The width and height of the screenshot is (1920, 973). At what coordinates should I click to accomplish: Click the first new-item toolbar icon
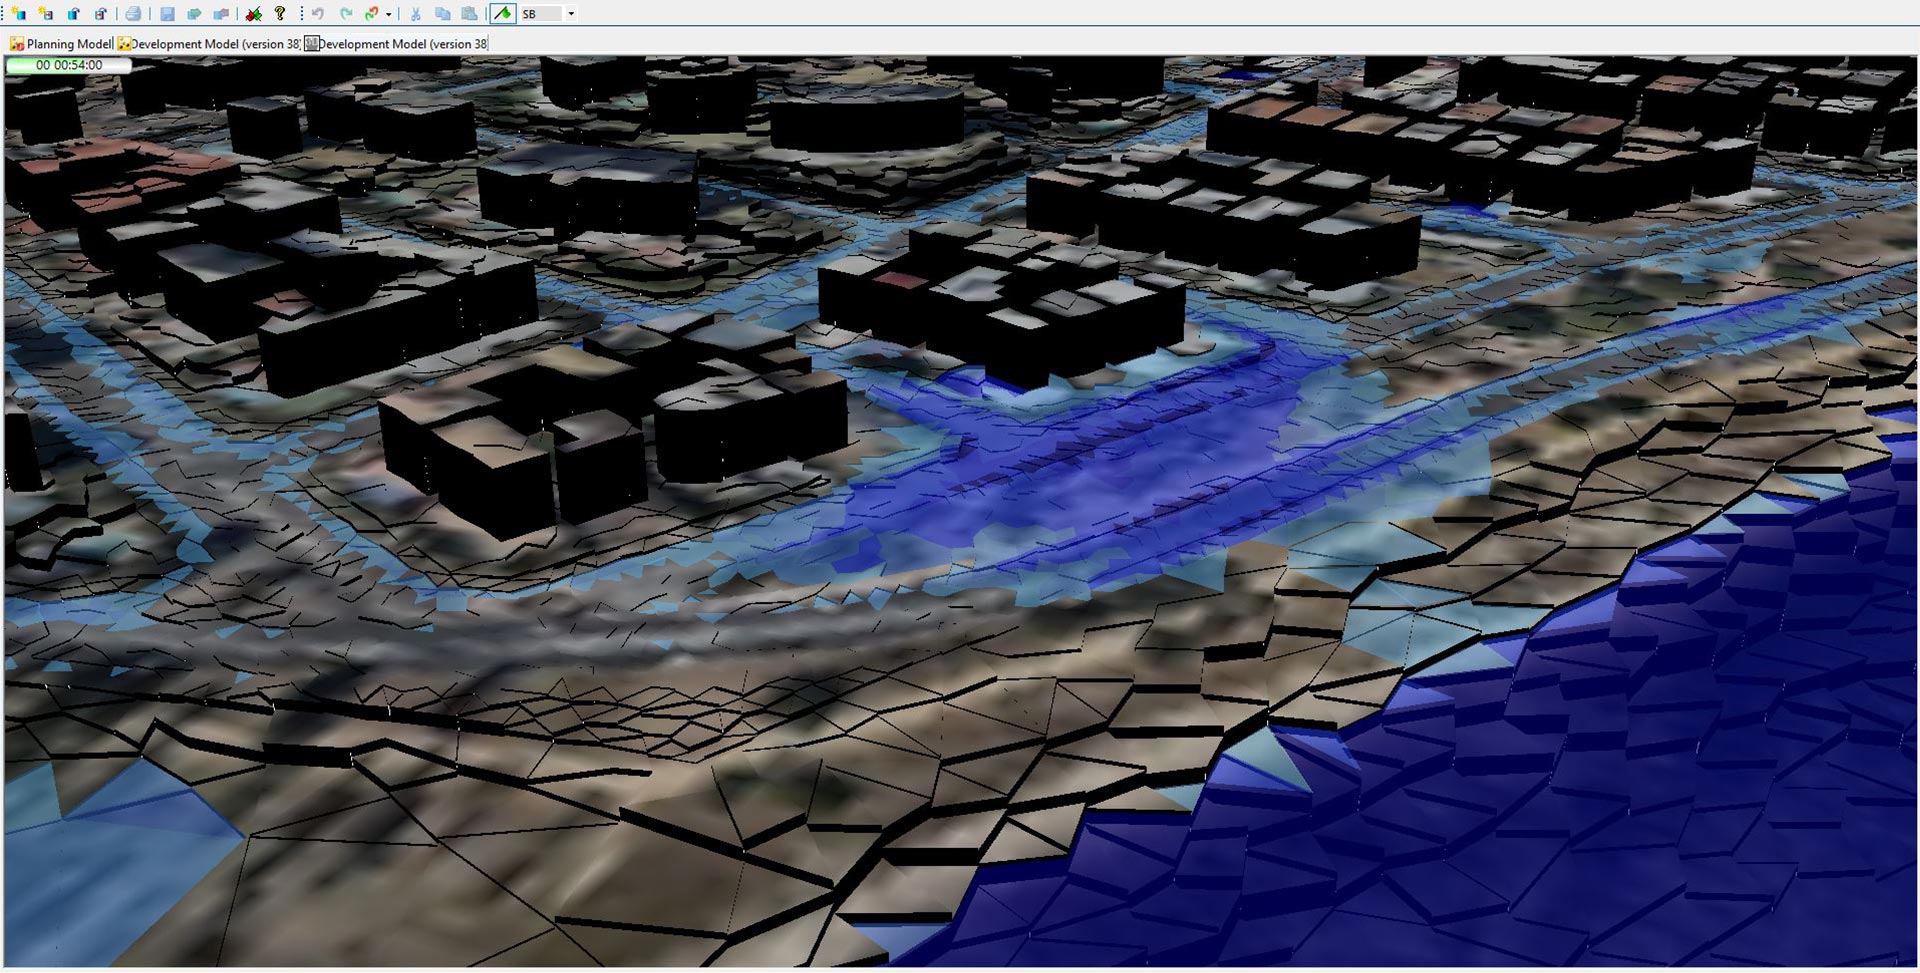[18, 14]
